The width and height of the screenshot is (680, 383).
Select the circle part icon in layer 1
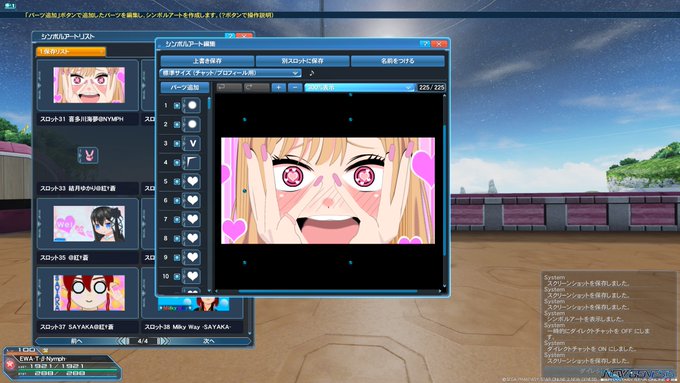pyautogui.click(x=192, y=105)
